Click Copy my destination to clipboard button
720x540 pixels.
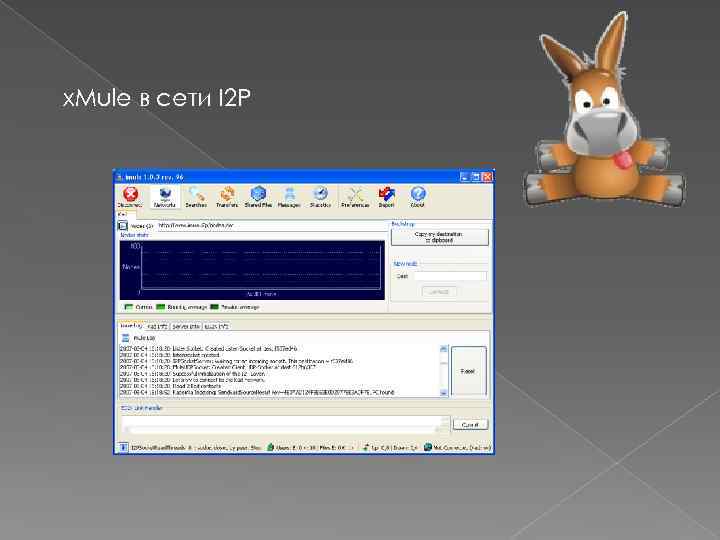[x=439, y=237]
